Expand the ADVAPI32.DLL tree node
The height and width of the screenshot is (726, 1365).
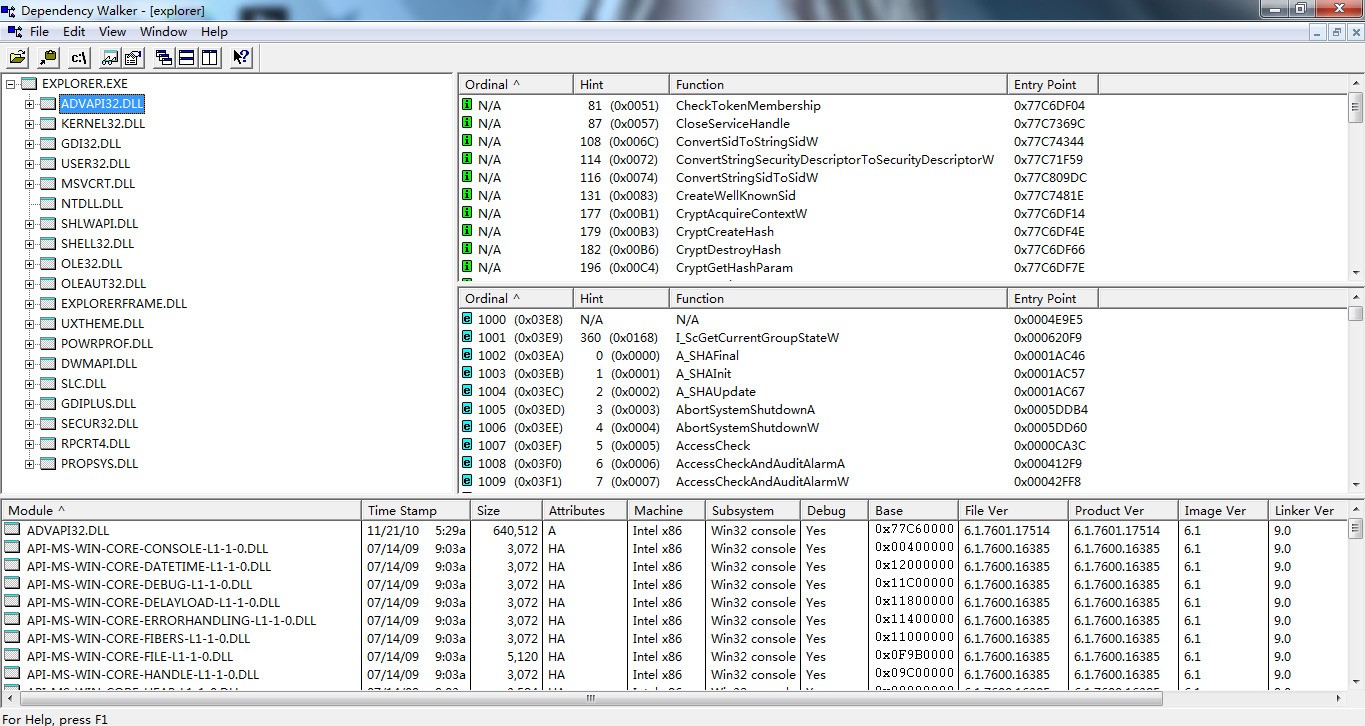click(29, 104)
